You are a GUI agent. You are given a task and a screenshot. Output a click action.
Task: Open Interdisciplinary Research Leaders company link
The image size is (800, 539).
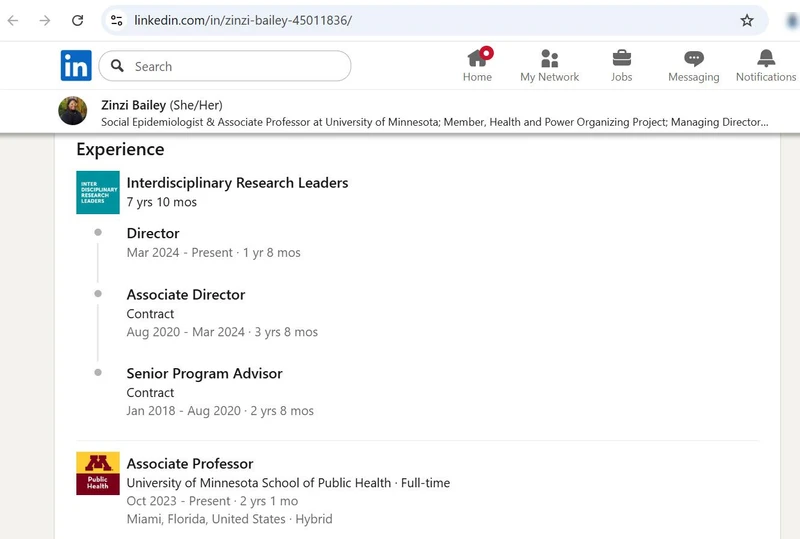[x=237, y=183]
